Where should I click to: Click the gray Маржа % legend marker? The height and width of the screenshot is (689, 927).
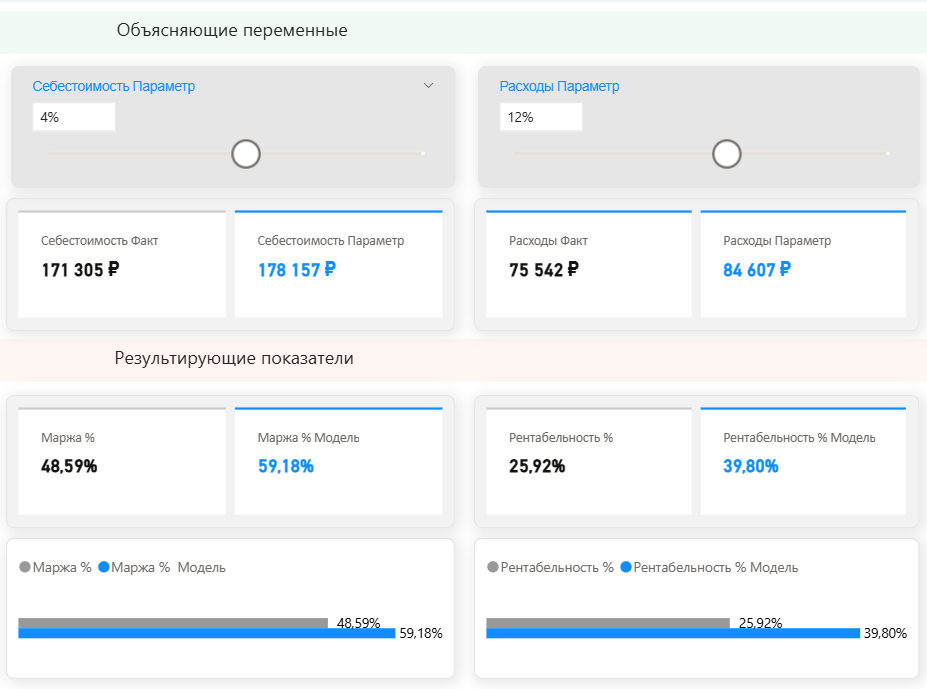coord(25,567)
